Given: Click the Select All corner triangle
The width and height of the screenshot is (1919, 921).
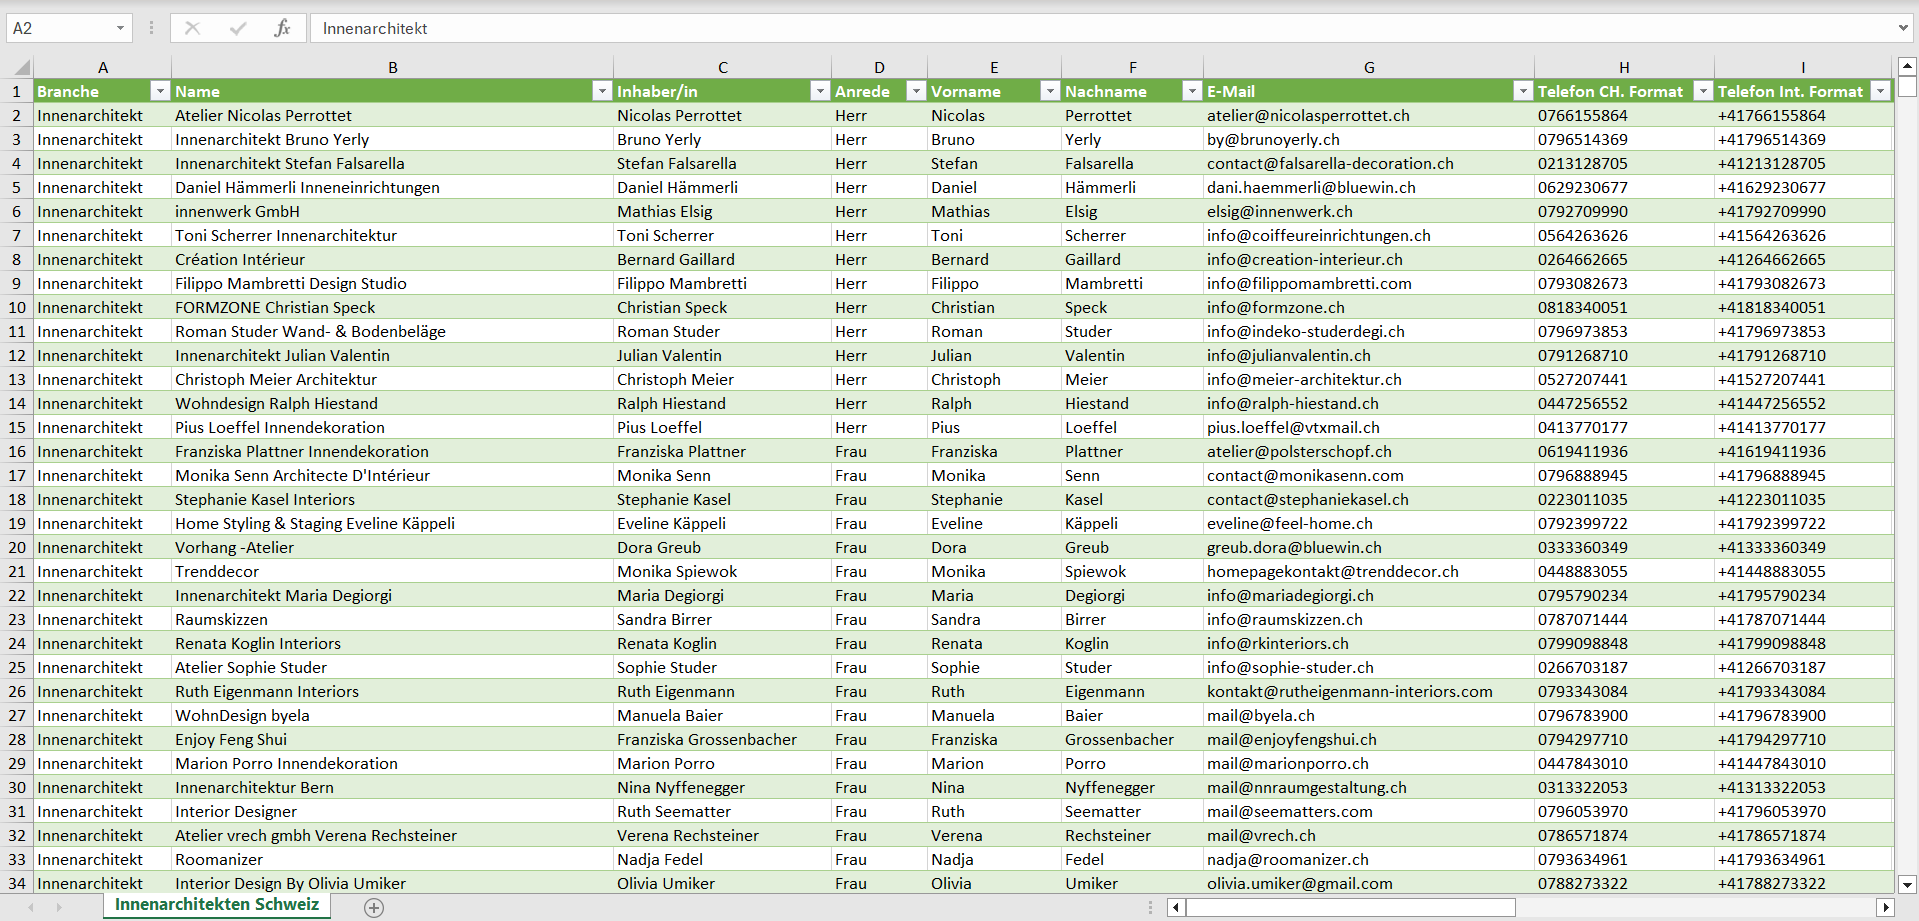Looking at the screenshot, I should (21, 68).
